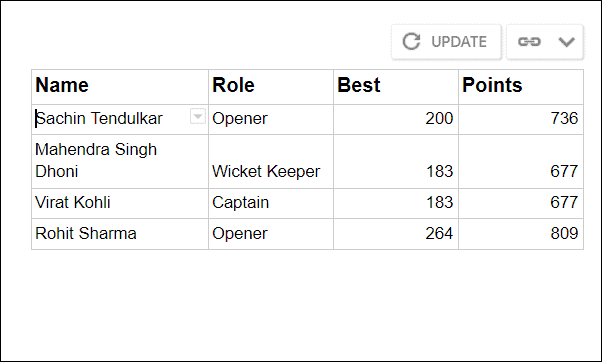Select the cell with value 809

click(521, 234)
